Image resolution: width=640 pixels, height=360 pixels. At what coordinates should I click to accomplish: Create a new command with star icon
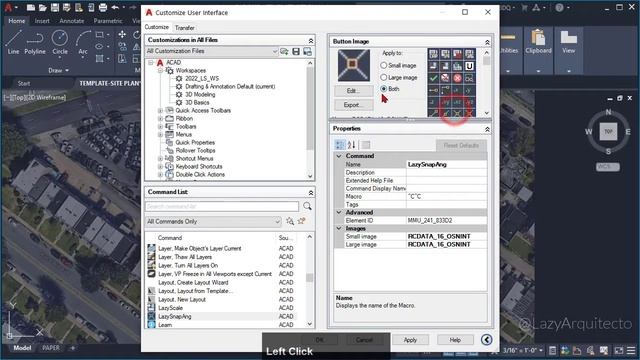pos(302,221)
